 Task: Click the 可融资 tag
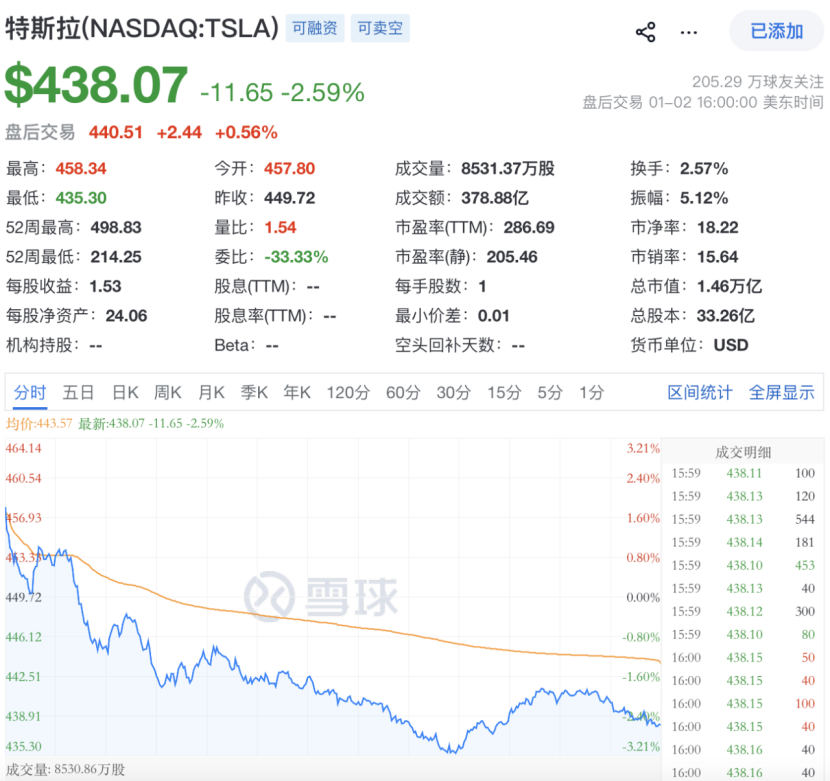pos(315,28)
